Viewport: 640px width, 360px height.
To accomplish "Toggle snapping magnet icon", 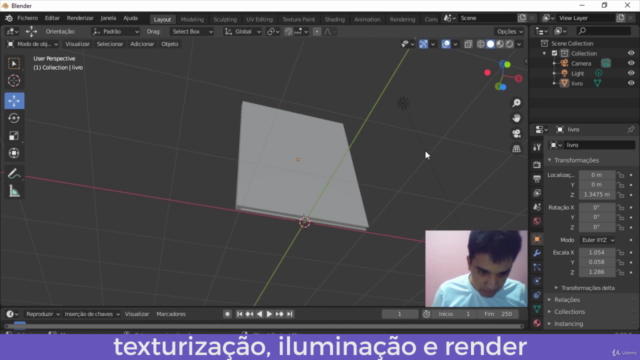I will 288,31.
